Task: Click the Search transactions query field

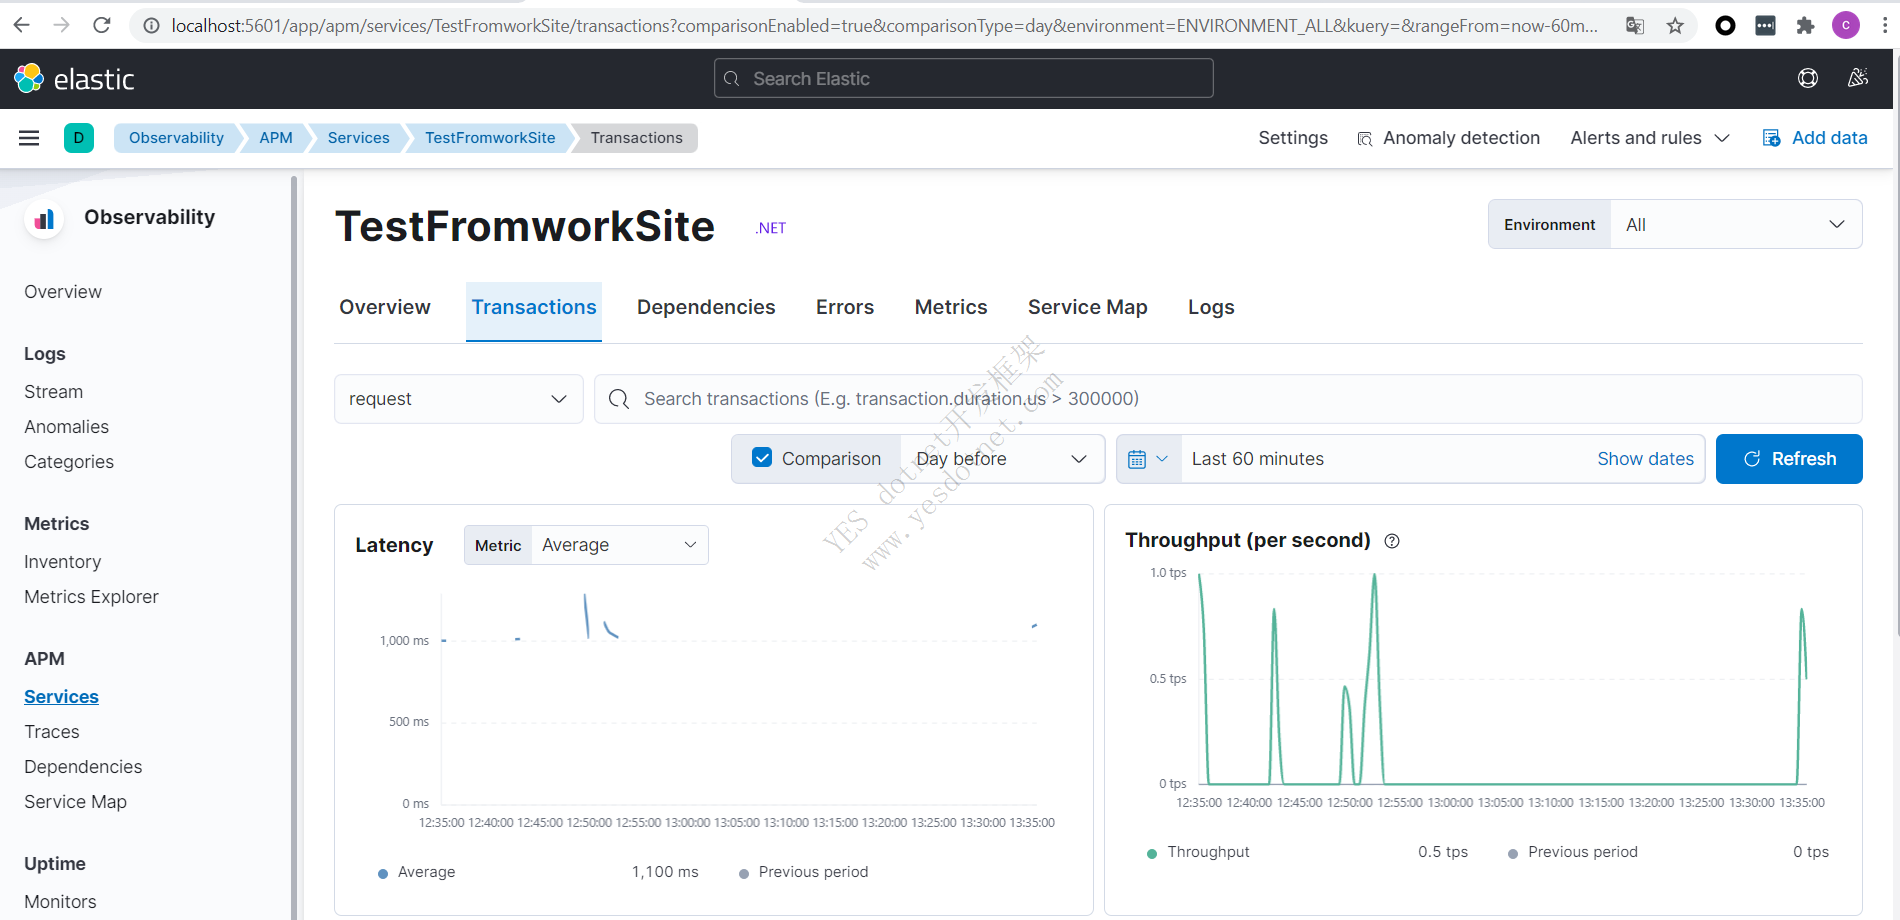Action: point(1228,399)
